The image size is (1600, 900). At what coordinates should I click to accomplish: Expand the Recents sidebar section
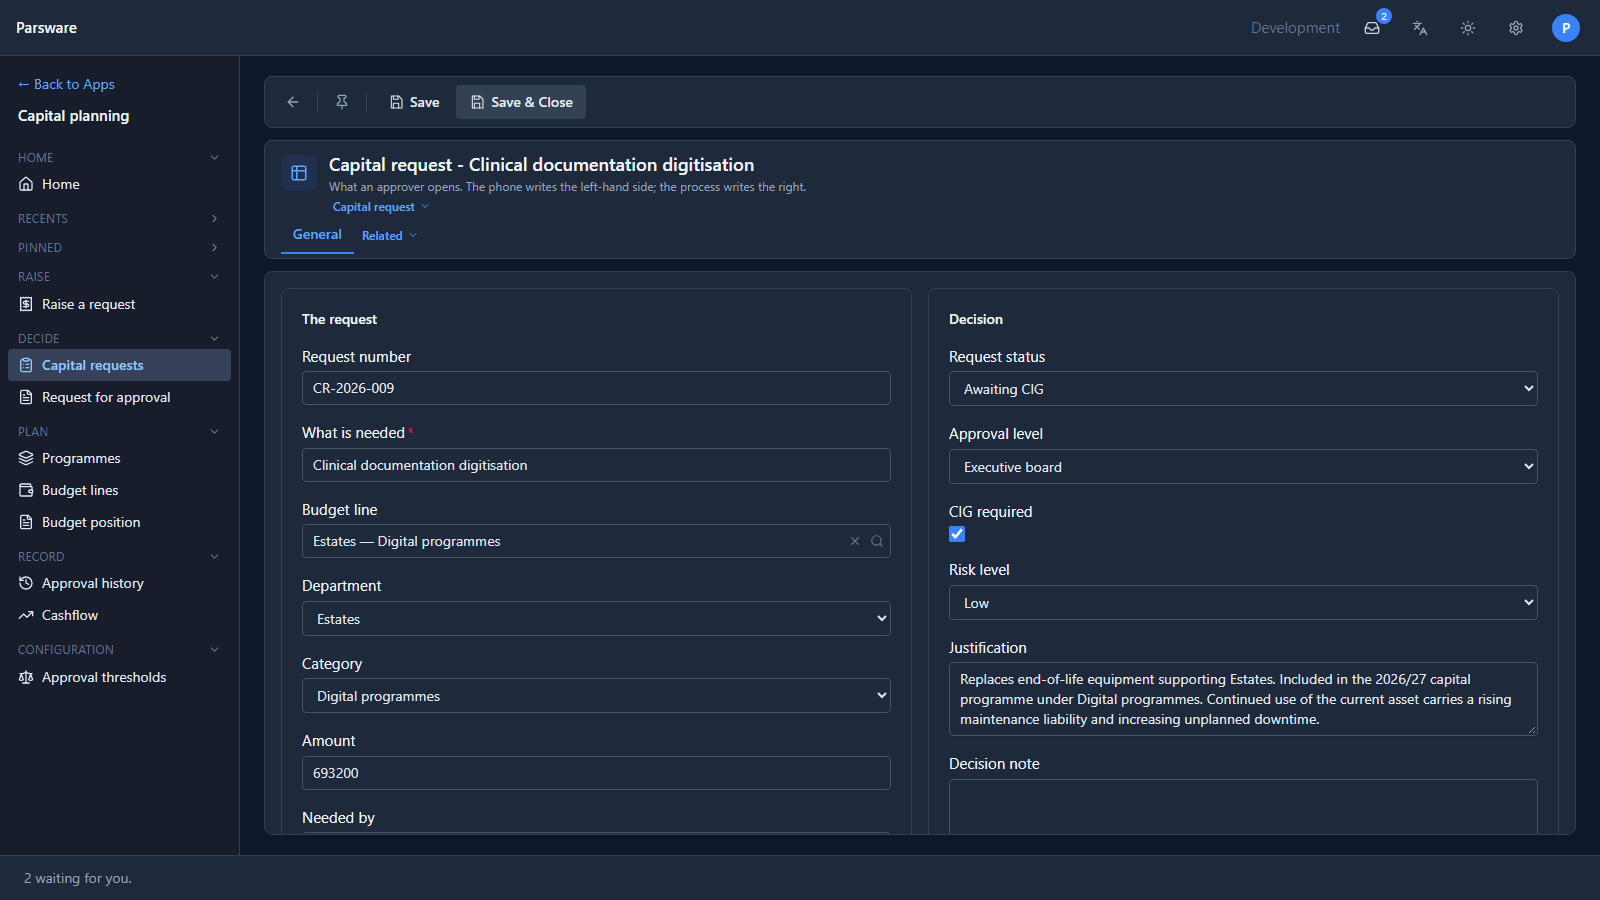[x=119, y=218]
